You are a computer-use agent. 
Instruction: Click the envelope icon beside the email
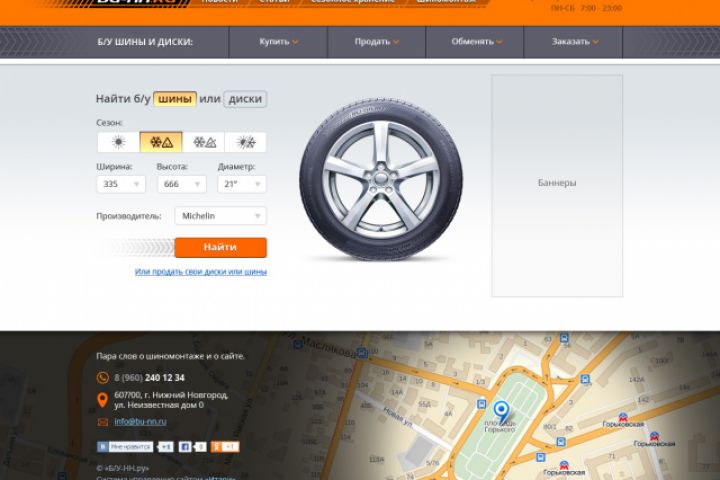(x=103, y=422)
